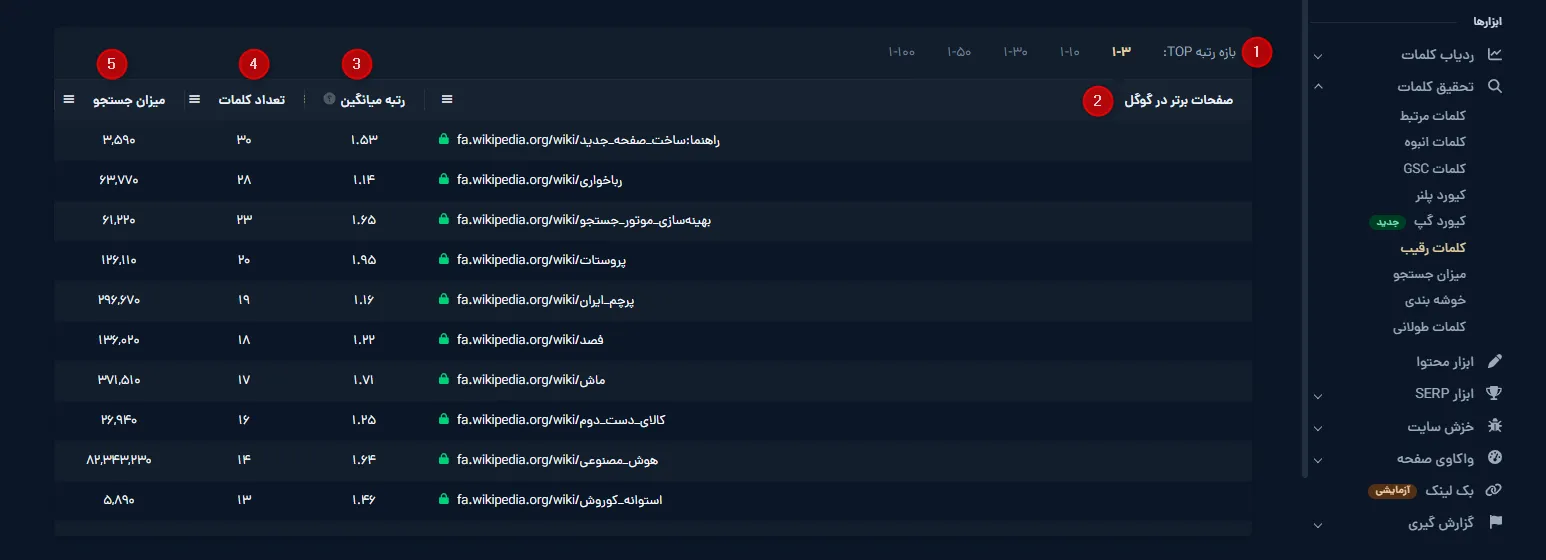The width and height of the screenshot is (1546, 560).
Task: Open کیورد گپ in the sidebar
Action: pos(1440,221)
